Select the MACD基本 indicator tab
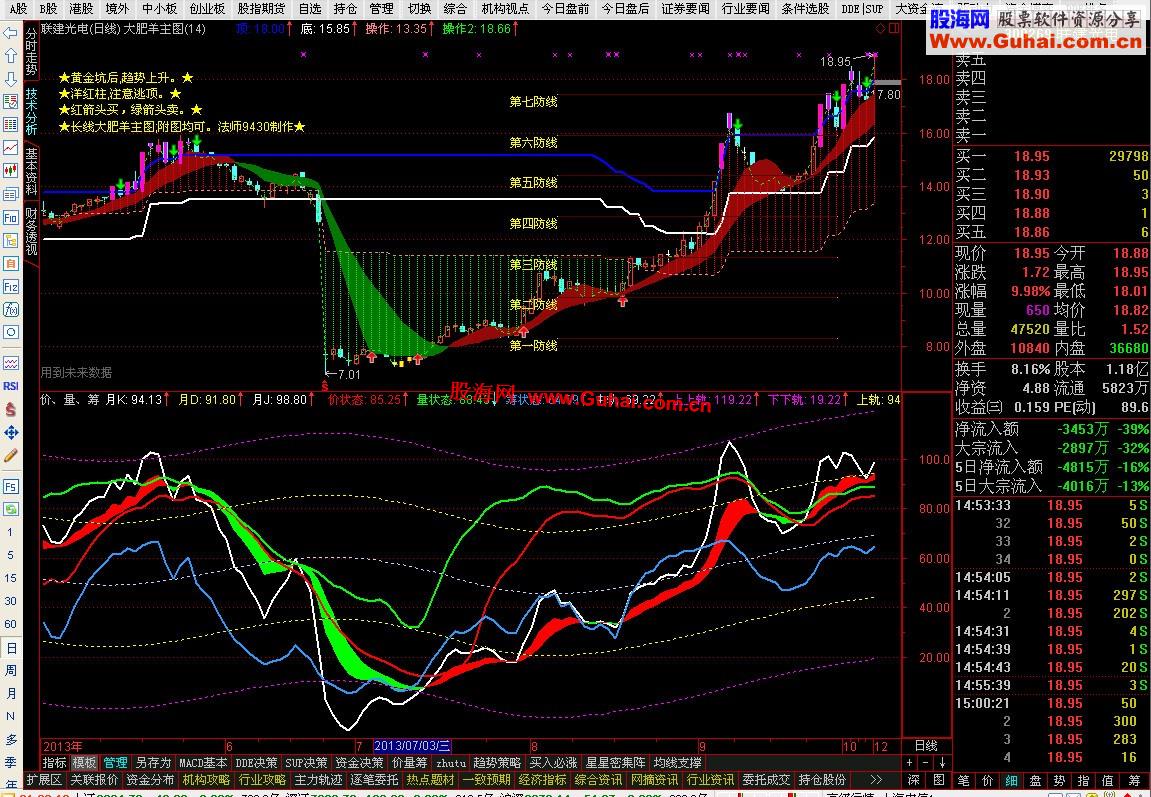Screen dimensions: 1151x797 203,763
